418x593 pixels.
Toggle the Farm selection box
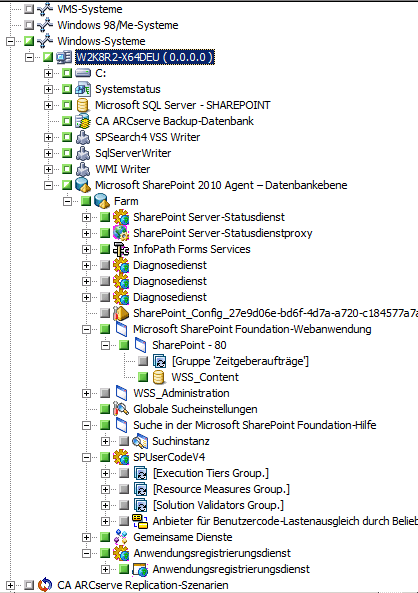click(x=86, y=201)
